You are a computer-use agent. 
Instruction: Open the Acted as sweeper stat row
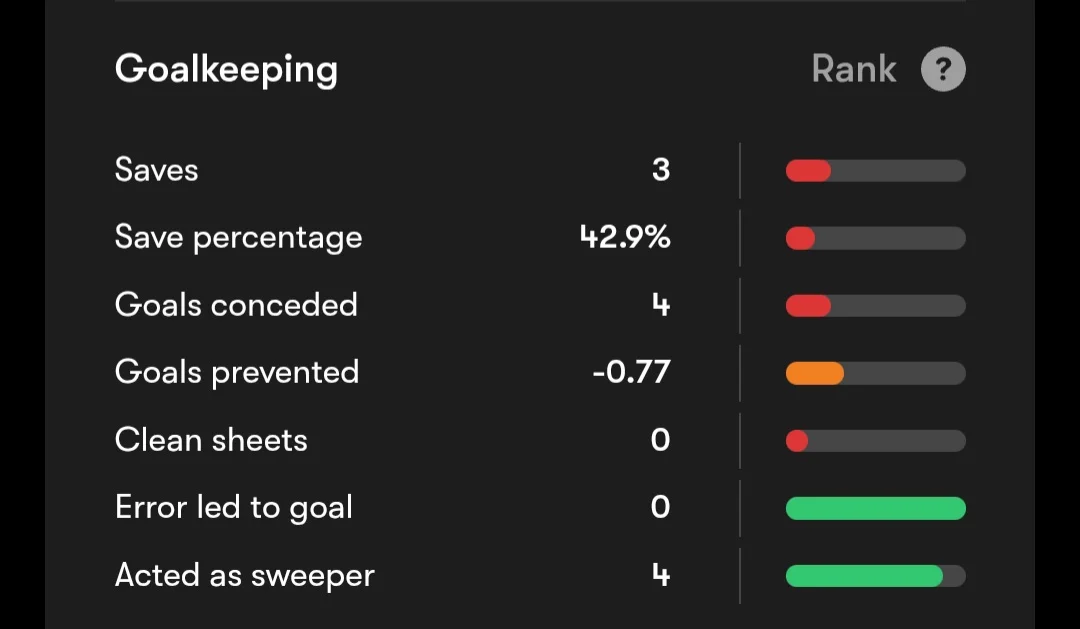pos(540,575)
